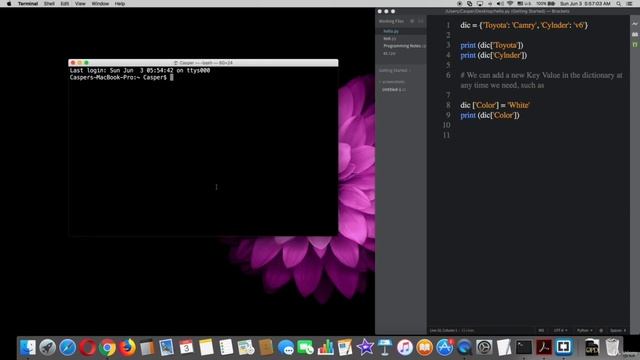The image size is (640, 360).
Task: Open Numbers chart icon in Dock
Action: (325, 347)
